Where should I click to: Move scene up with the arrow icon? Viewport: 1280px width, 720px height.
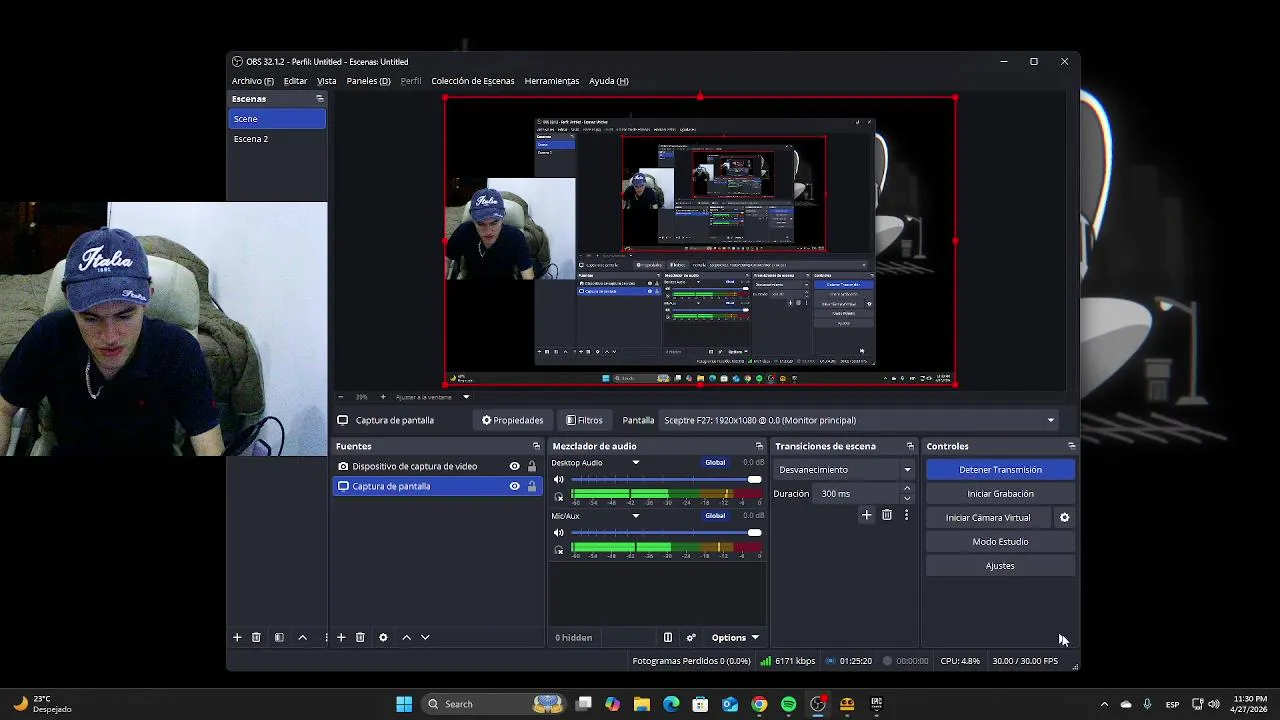pyautogui.click(x=302, y=637)
